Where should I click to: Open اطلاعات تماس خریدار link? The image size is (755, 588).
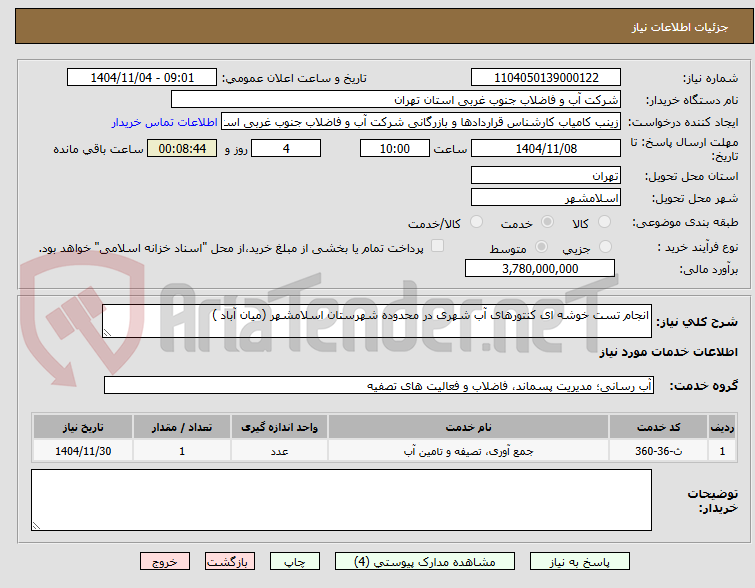coord(165,122)
